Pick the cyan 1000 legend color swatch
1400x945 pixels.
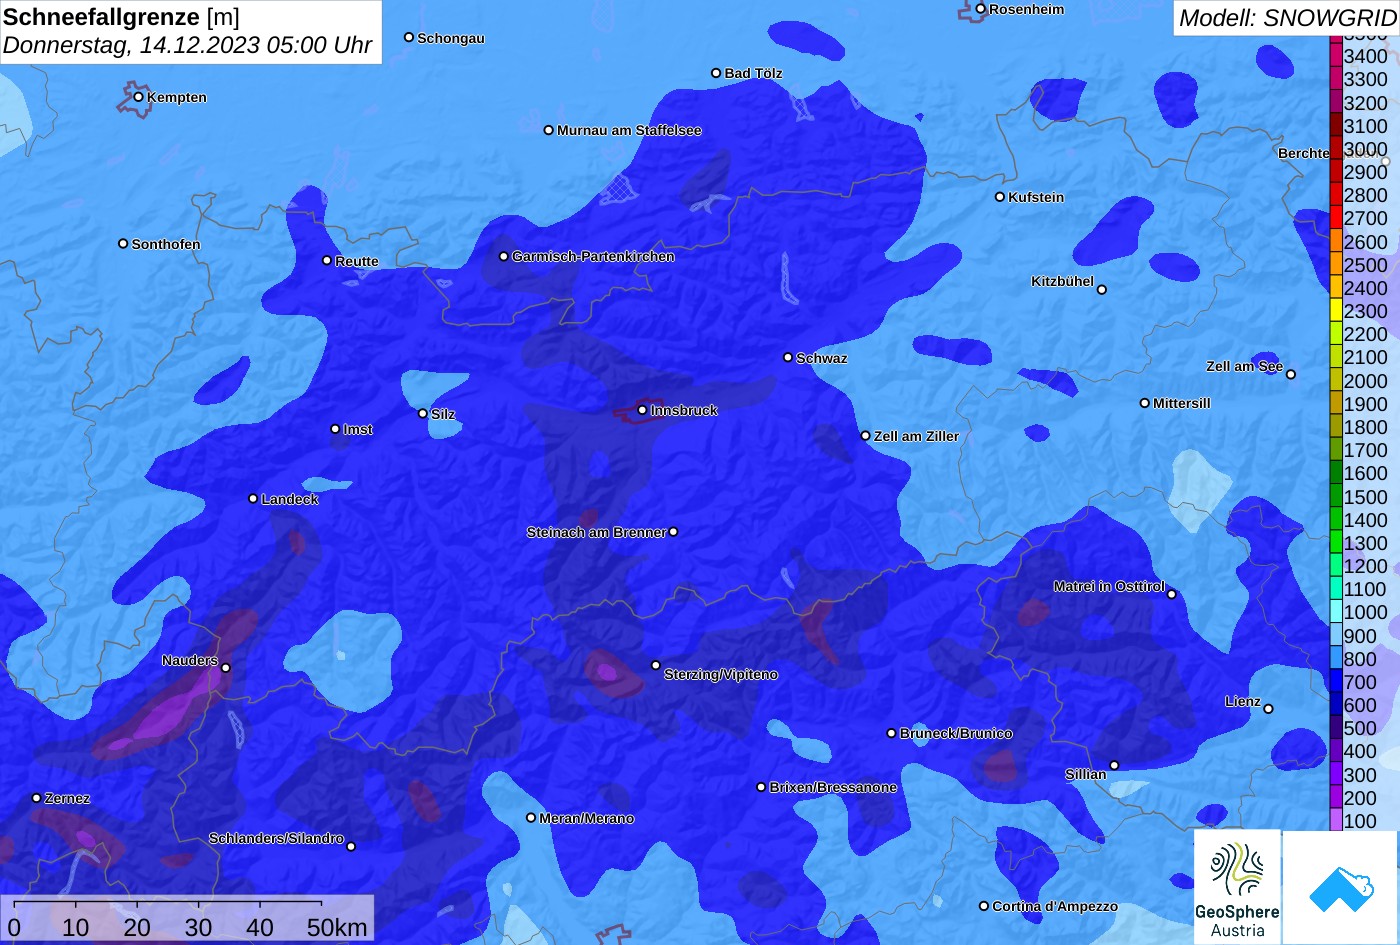pyautogui.click(x=1336, y=612)
